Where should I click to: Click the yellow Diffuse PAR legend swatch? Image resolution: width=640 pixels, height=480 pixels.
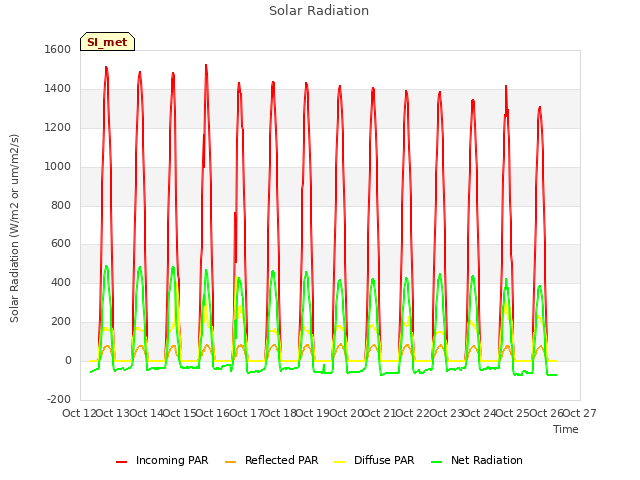click(340, 462)
